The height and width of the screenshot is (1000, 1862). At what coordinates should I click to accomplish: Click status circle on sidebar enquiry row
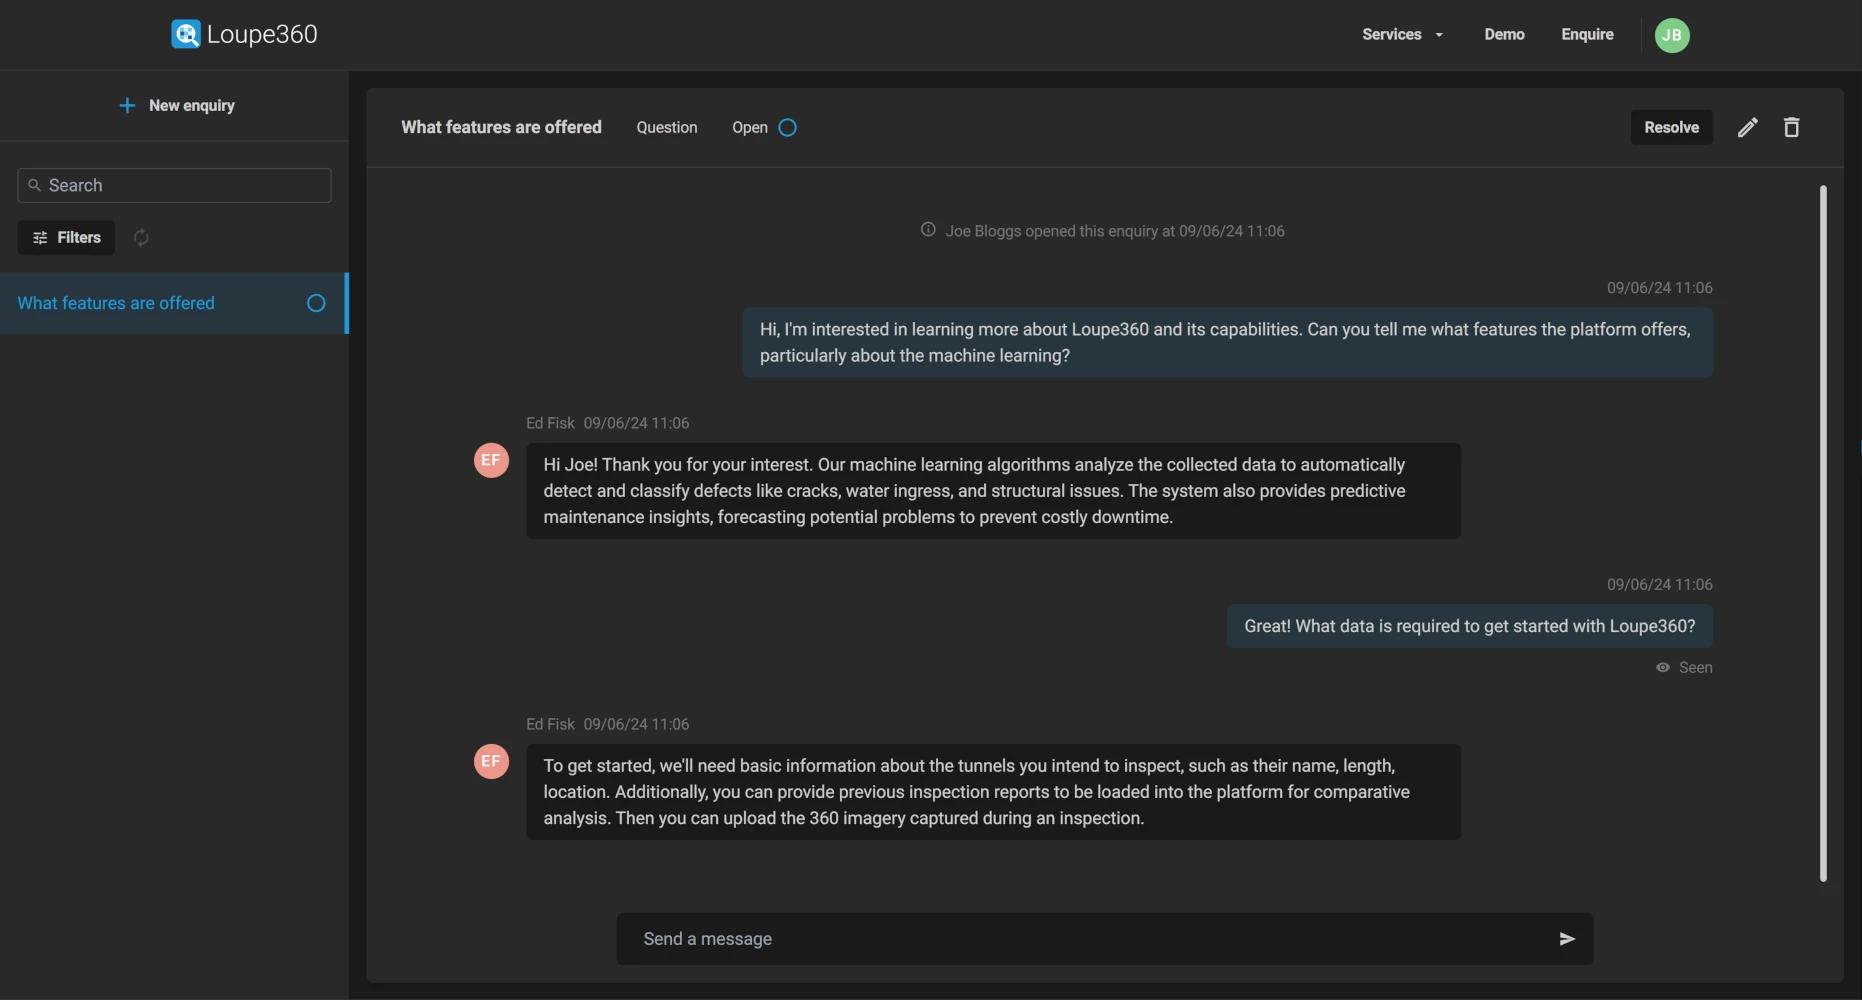tap(316, 303)
